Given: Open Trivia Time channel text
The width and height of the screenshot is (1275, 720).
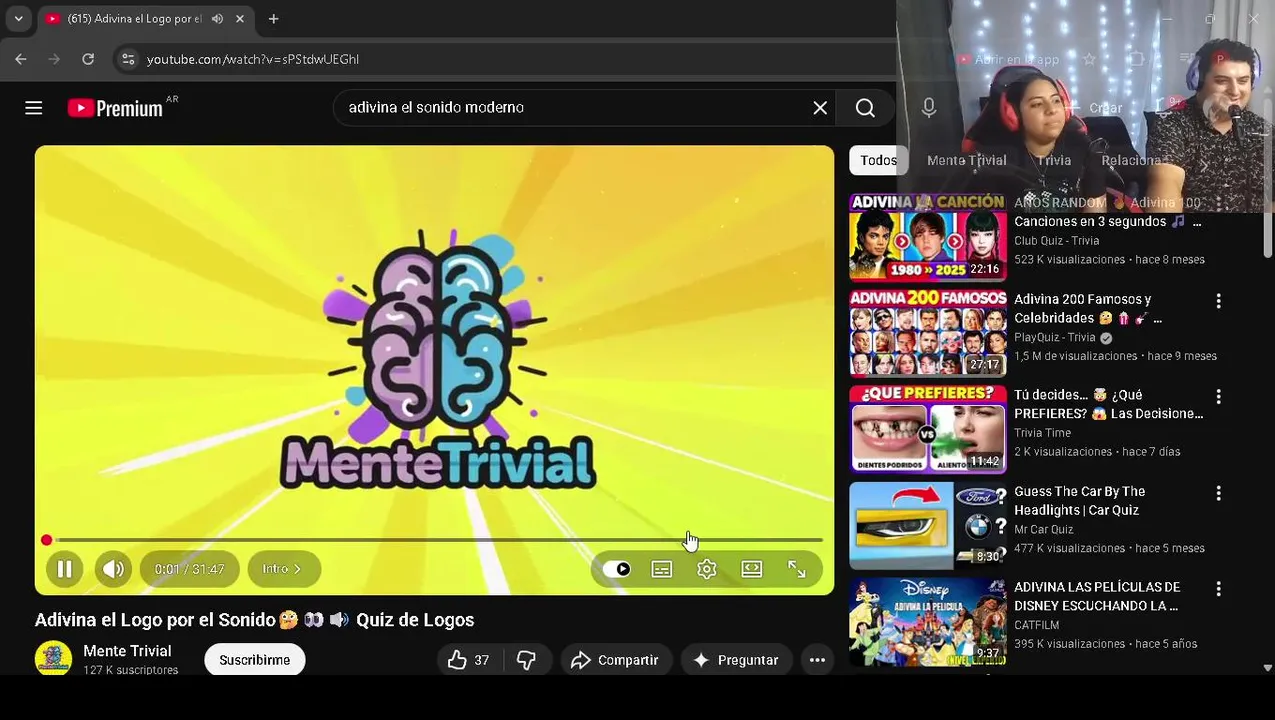Looking at the screenshot, I should coord(1042,433).
